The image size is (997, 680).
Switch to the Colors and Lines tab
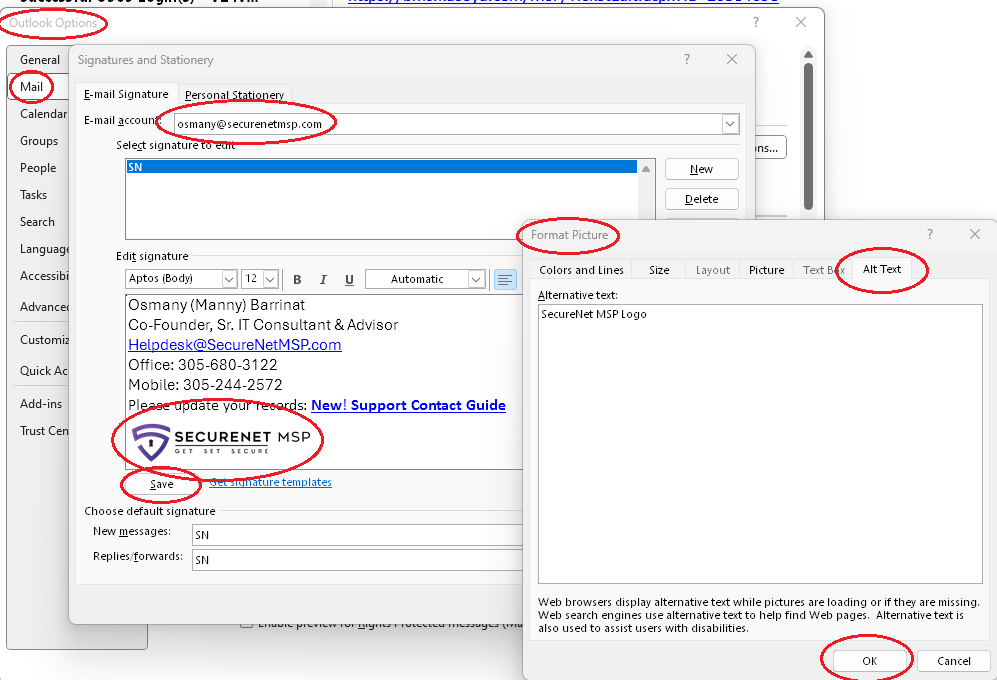(x=581, y=270)
